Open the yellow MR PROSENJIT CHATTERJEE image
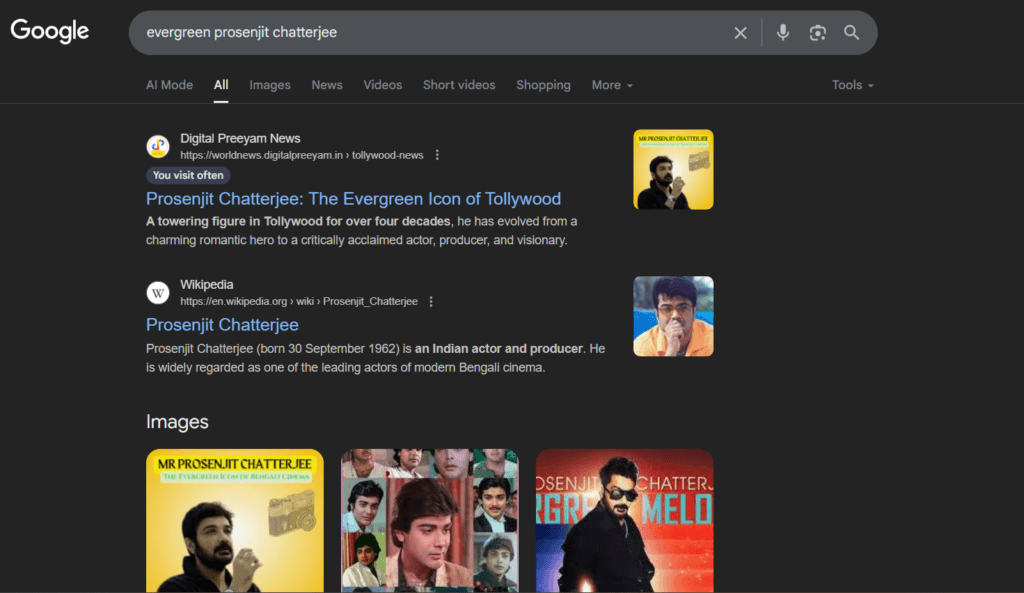Image resolution: width=1024 pixels, height=593 pixels. coord(234,521)
